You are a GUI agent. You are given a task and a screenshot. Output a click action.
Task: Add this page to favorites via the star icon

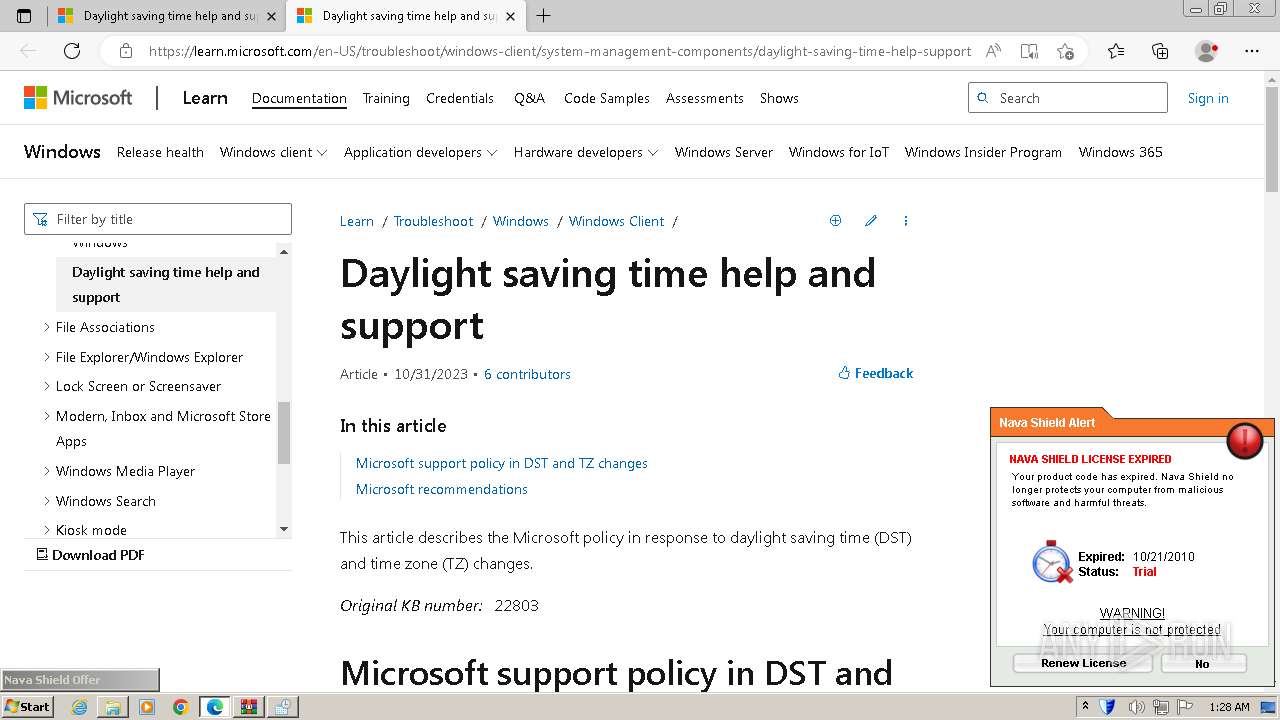point(1065,51)
